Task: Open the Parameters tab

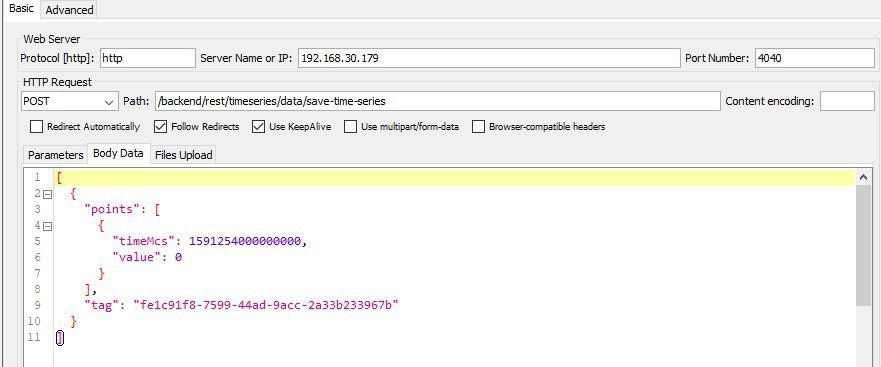Action: coord(56,155)
